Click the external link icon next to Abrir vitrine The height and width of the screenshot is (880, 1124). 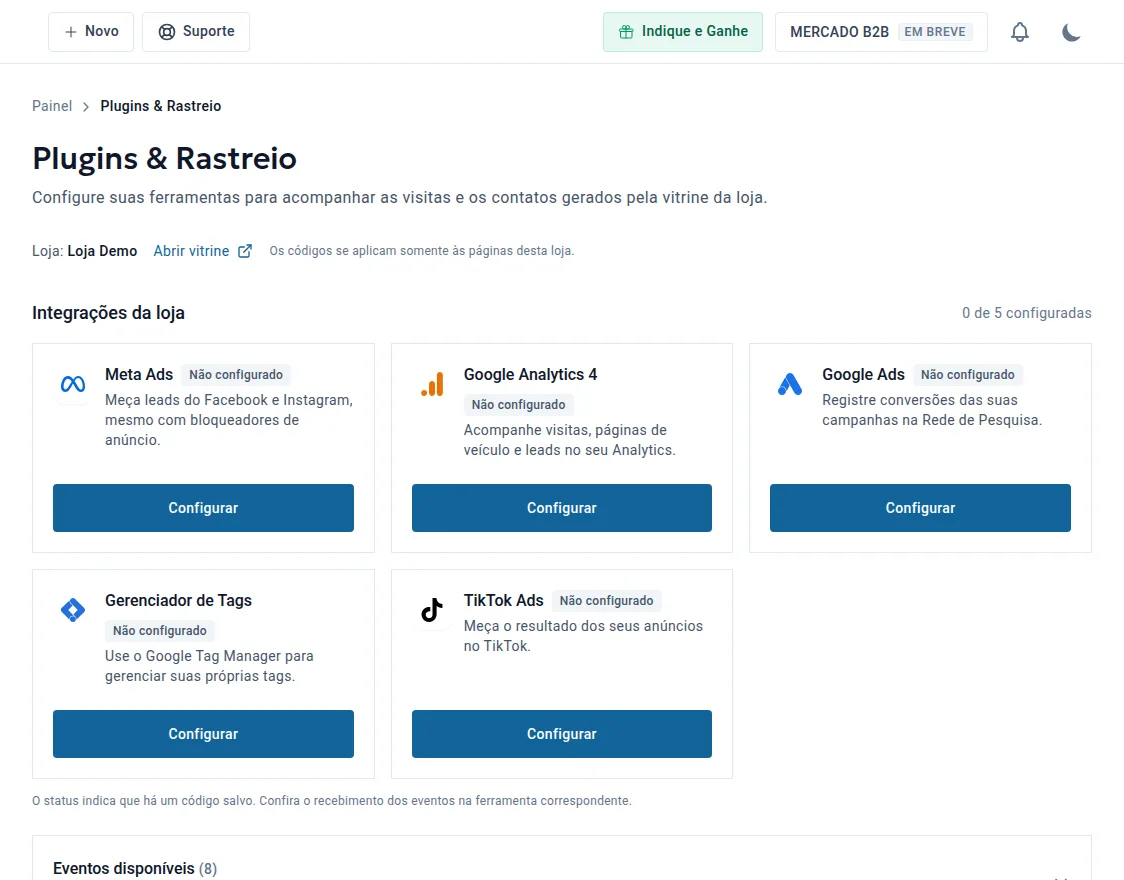244,251
